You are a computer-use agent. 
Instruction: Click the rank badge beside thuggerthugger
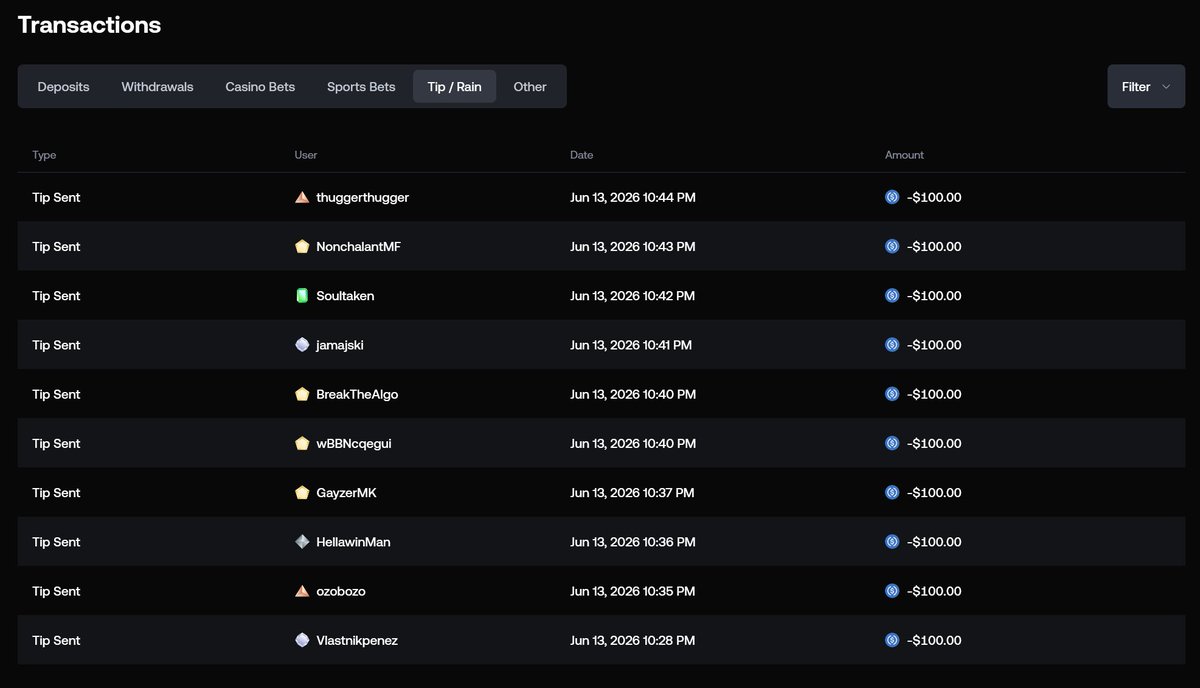[302, 198]
